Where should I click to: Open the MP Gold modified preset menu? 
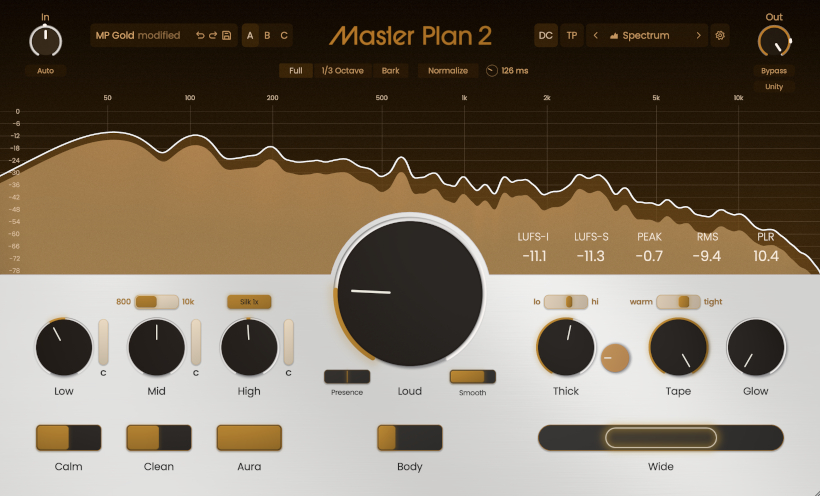tap(138, 36)
